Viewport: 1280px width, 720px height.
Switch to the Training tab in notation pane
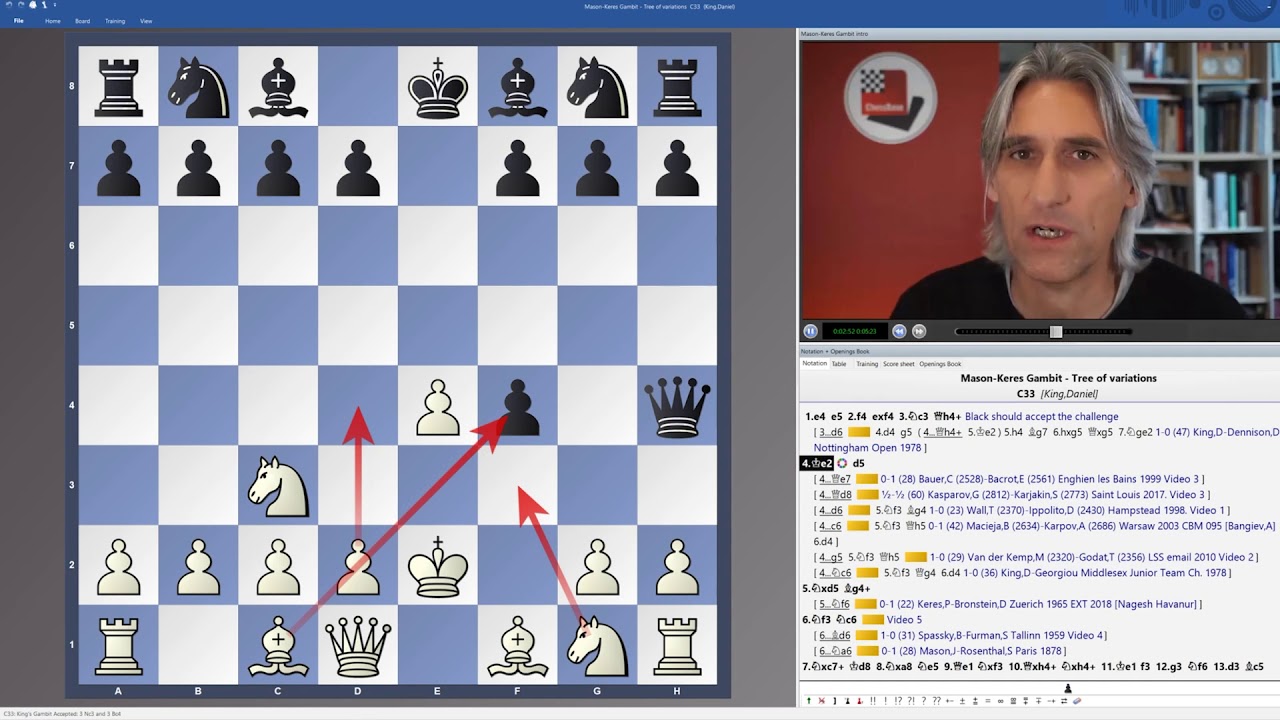point(867,364)
